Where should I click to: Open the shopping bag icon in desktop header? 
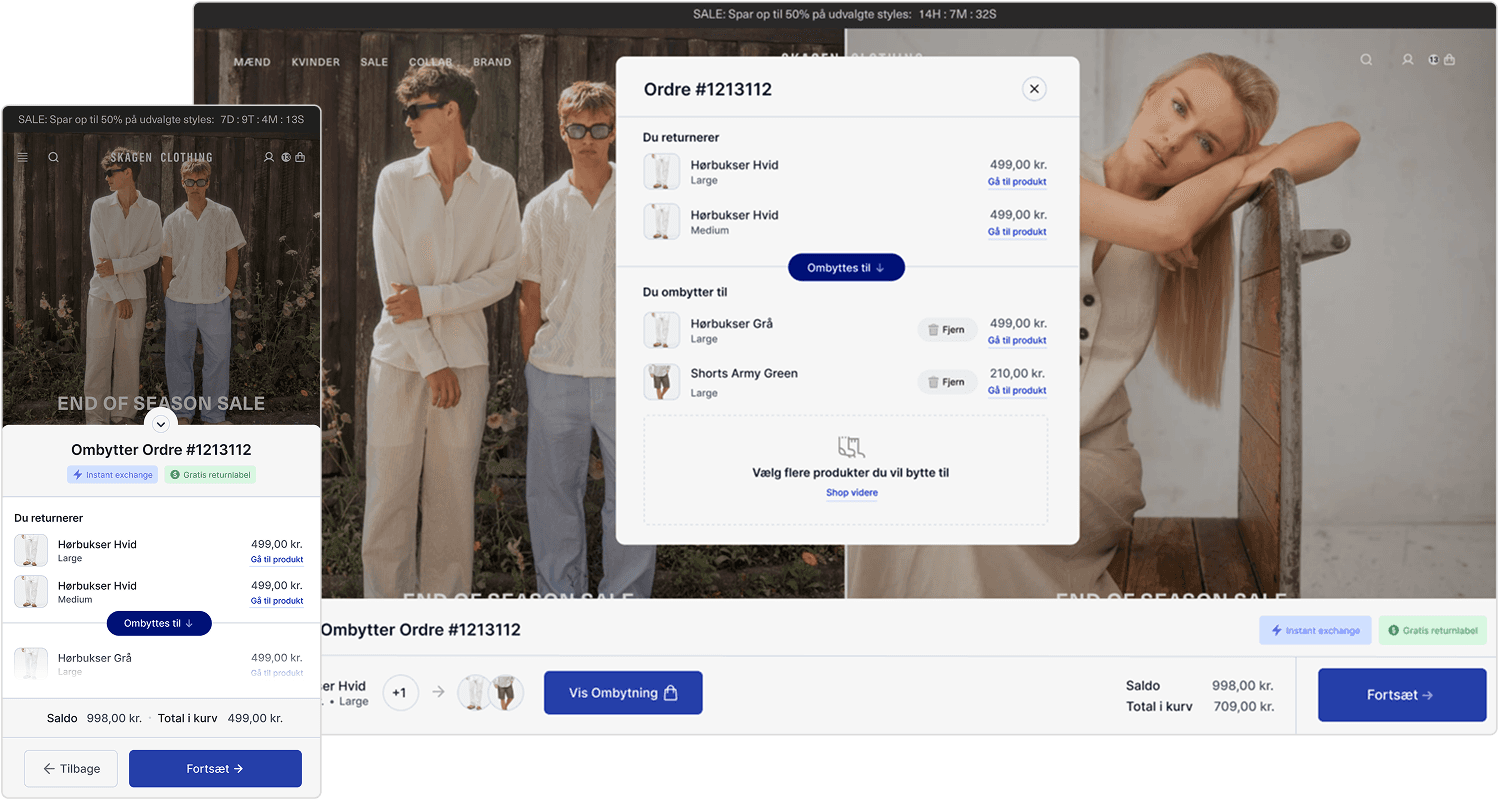click(x=1449, y=60)
